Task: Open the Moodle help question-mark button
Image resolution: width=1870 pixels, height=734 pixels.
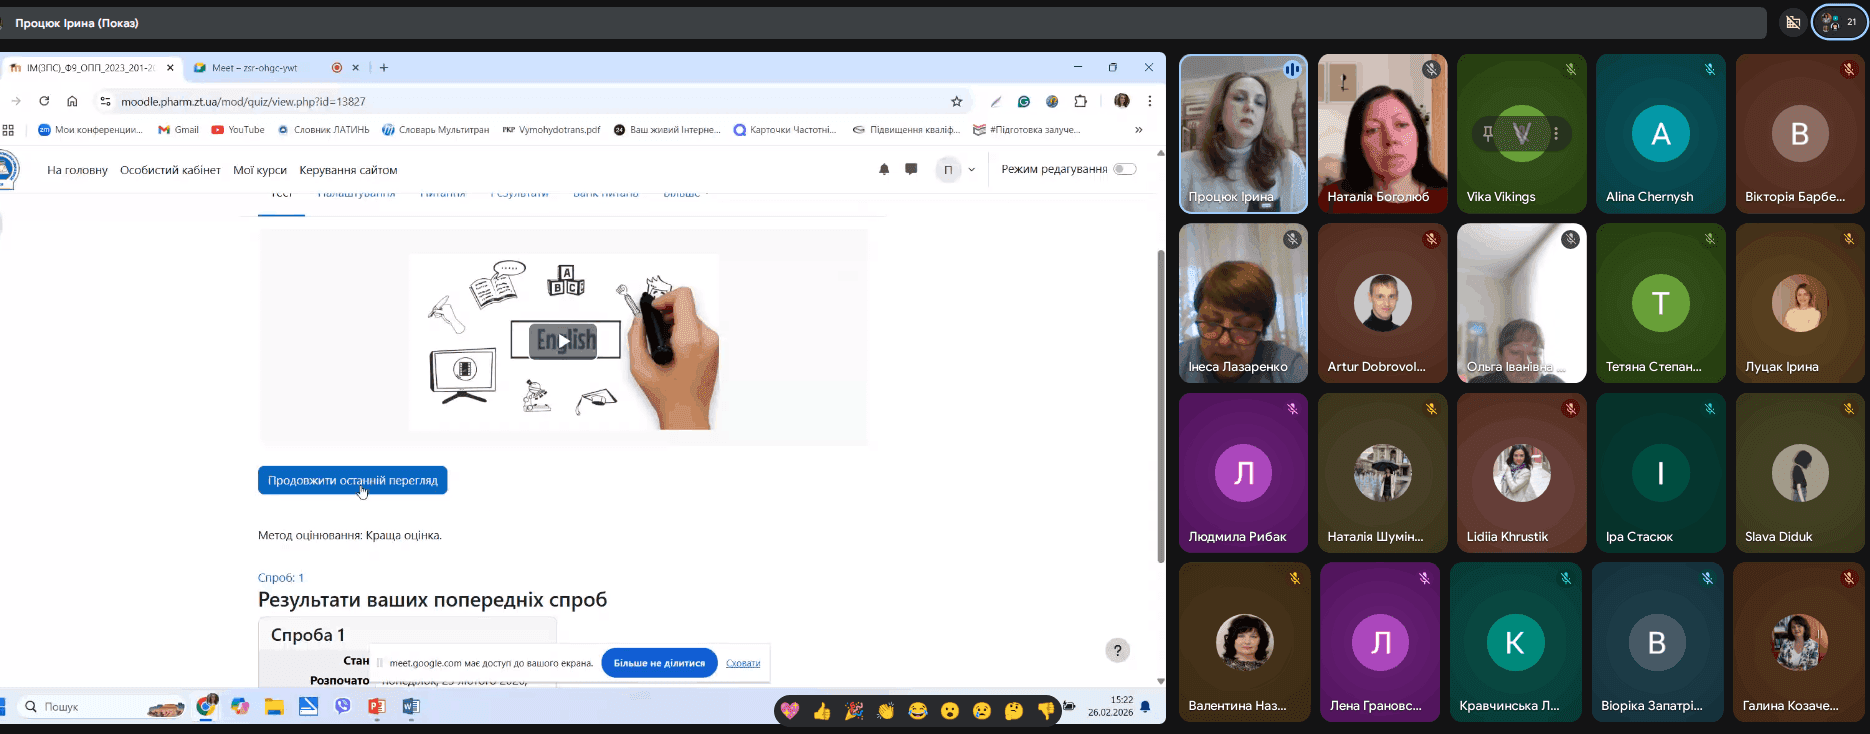Action: point(1118,651)
